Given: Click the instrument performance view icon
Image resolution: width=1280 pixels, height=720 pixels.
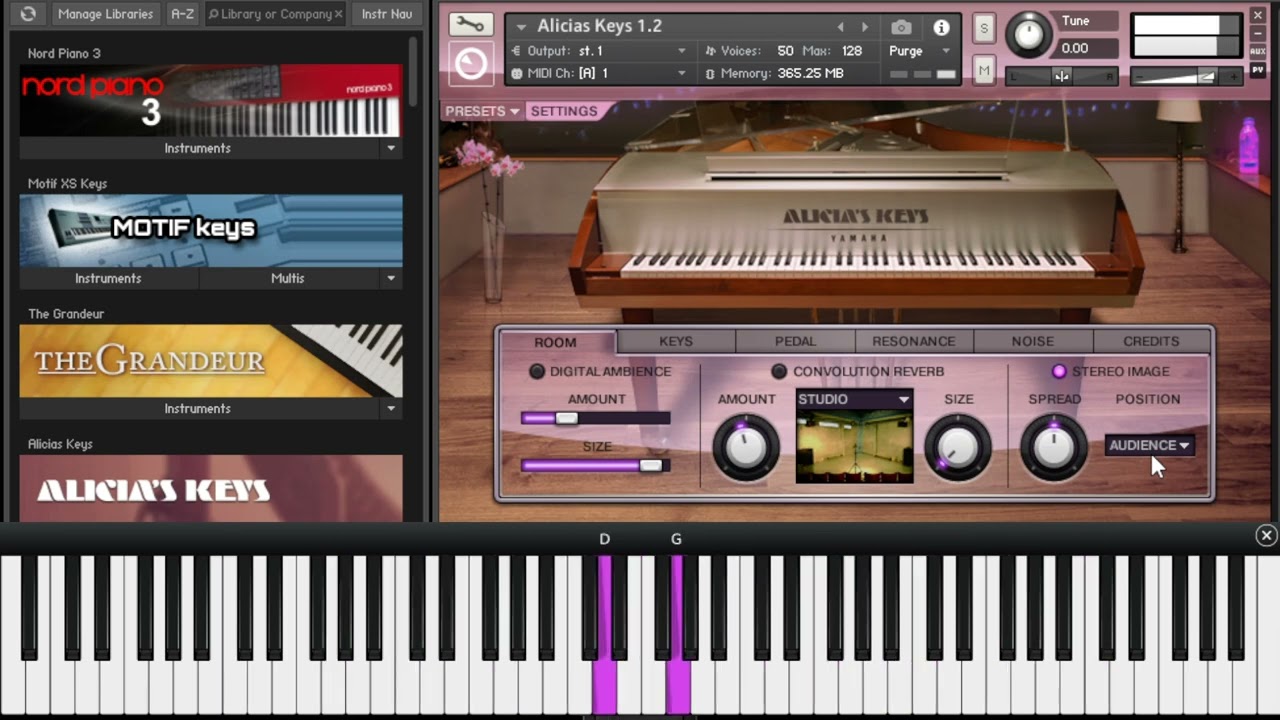Looking at the screenshot, I should pyautogui.click(x=470, y=65).
